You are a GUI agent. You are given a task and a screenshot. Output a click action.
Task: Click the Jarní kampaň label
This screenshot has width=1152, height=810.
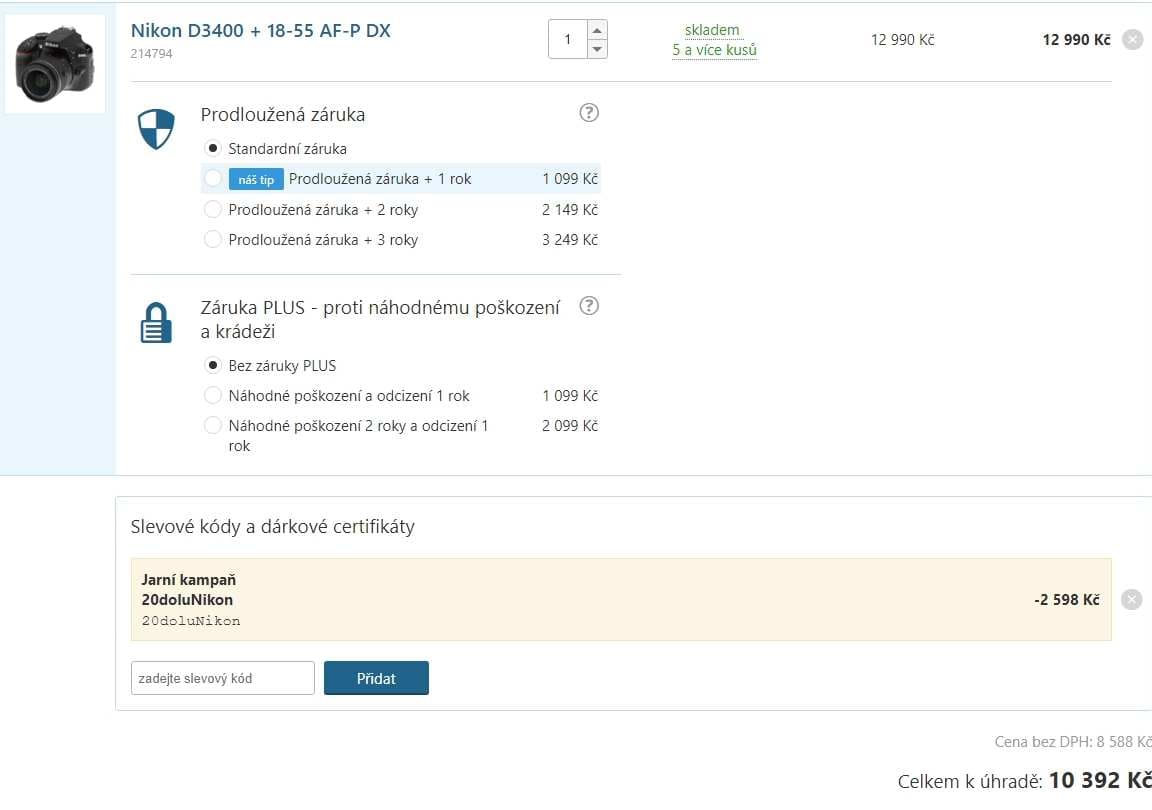pos(189,580)
